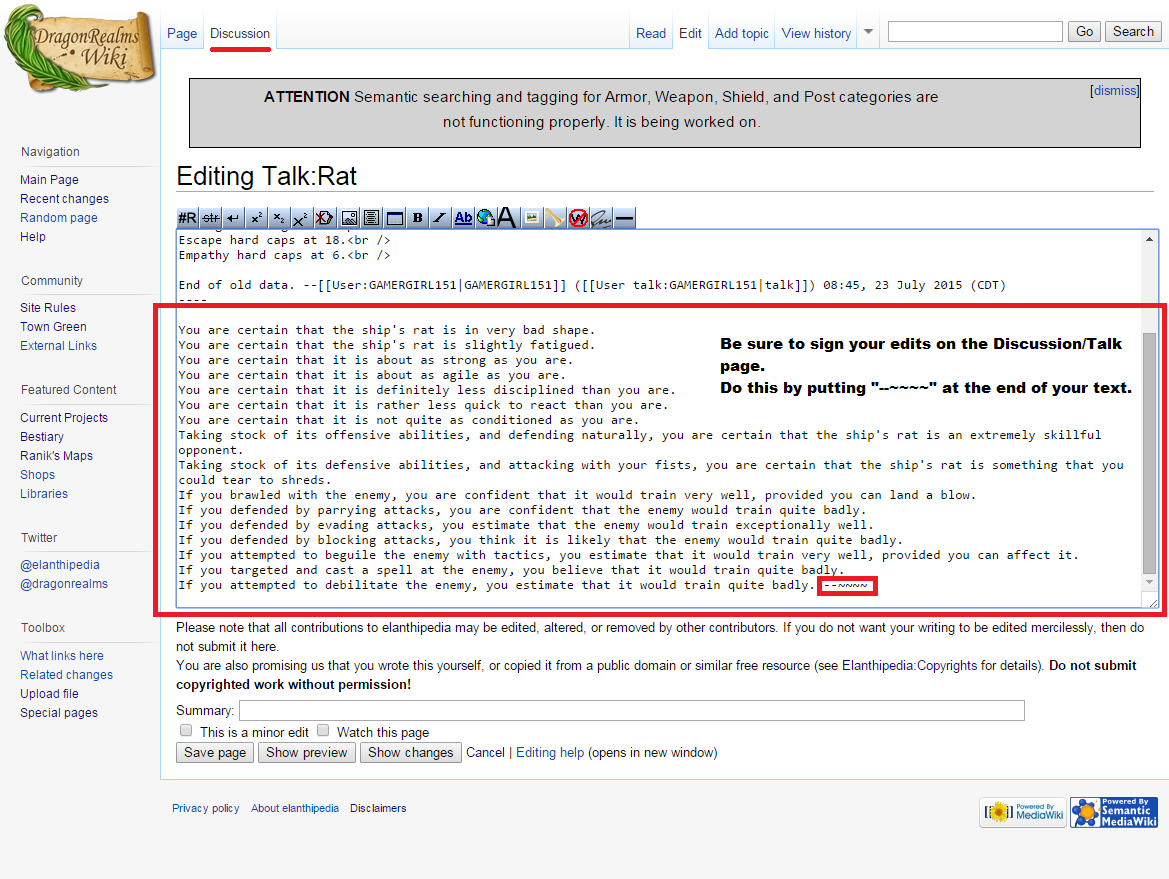Dismiss the attention notice banner

(1114, 90)
